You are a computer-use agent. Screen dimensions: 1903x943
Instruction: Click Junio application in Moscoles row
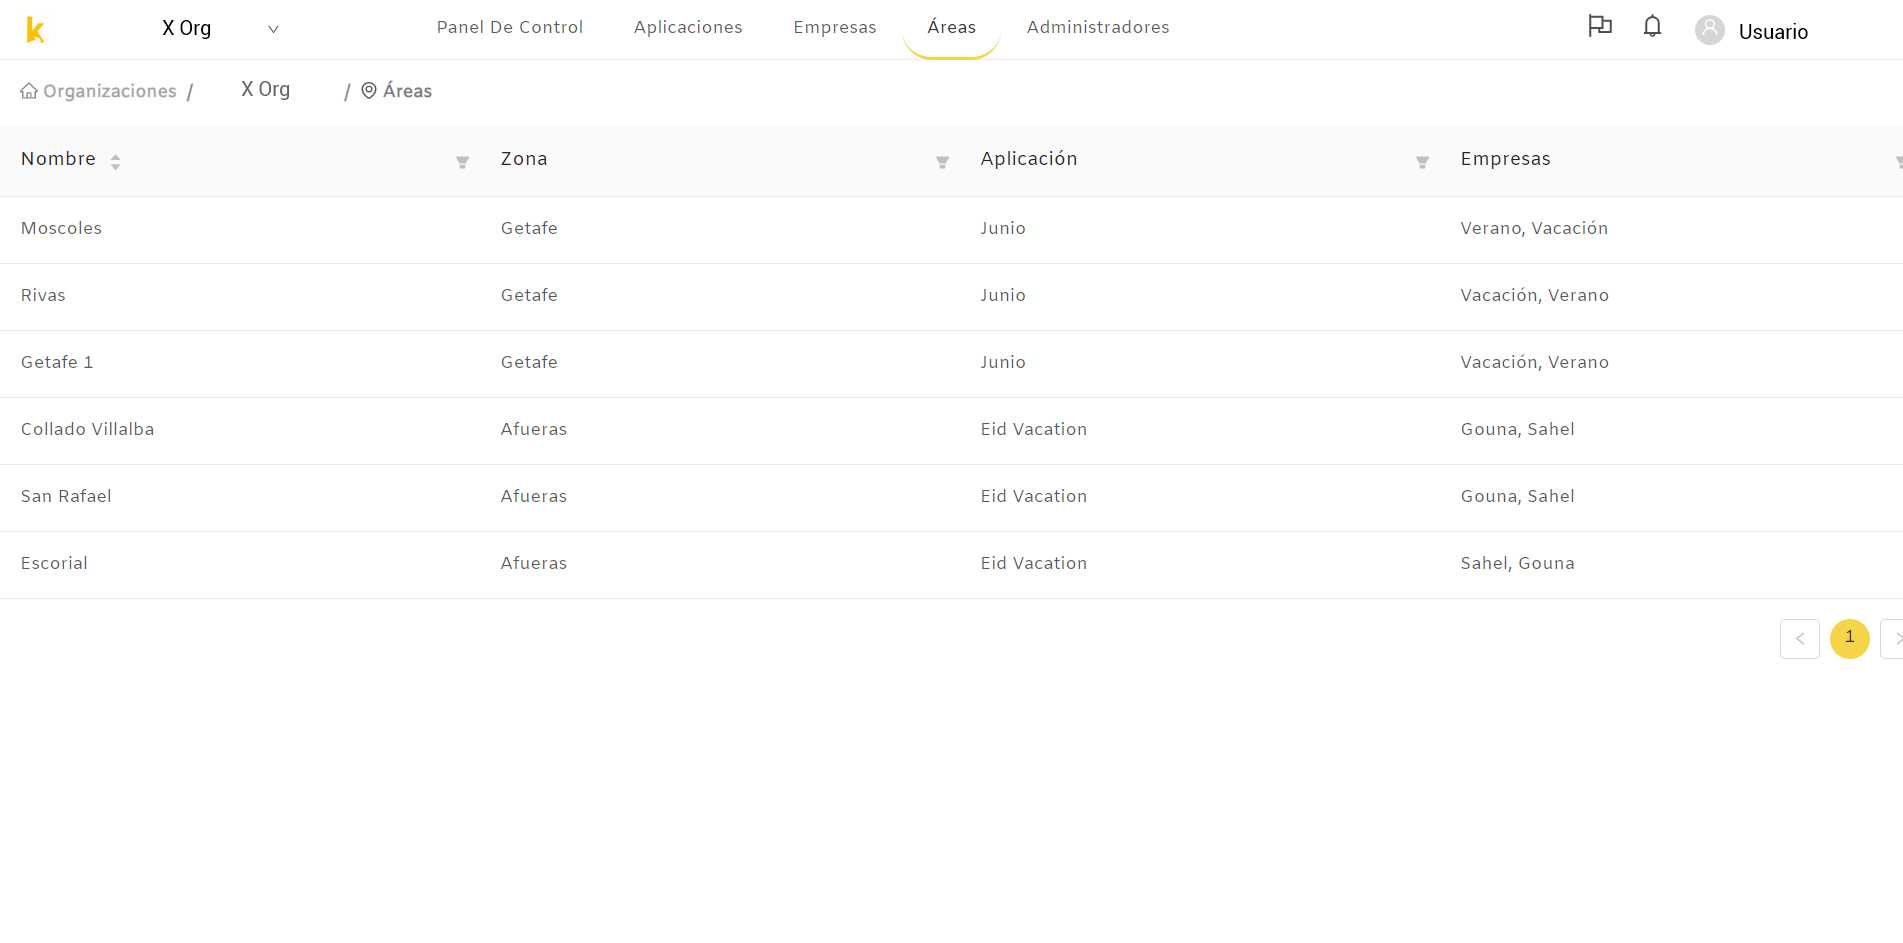pos(1003,228)
